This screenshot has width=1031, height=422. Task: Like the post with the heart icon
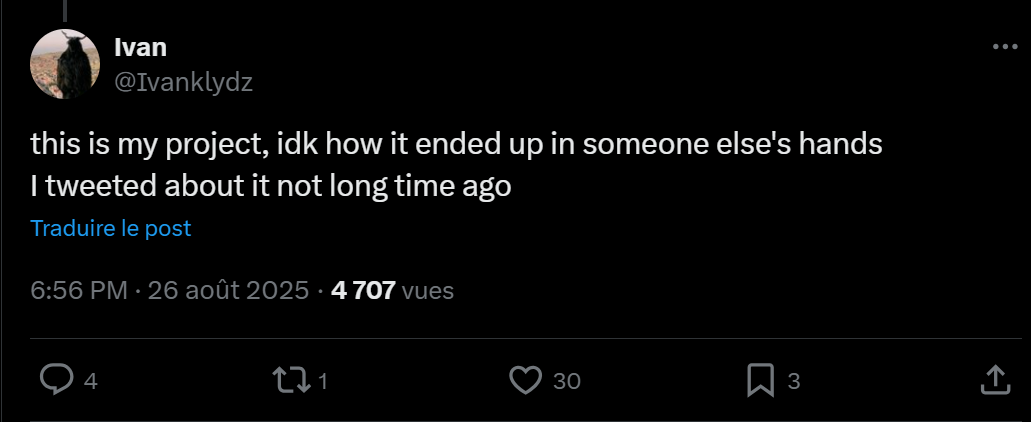pyautogui.click(x=524, y=379)
